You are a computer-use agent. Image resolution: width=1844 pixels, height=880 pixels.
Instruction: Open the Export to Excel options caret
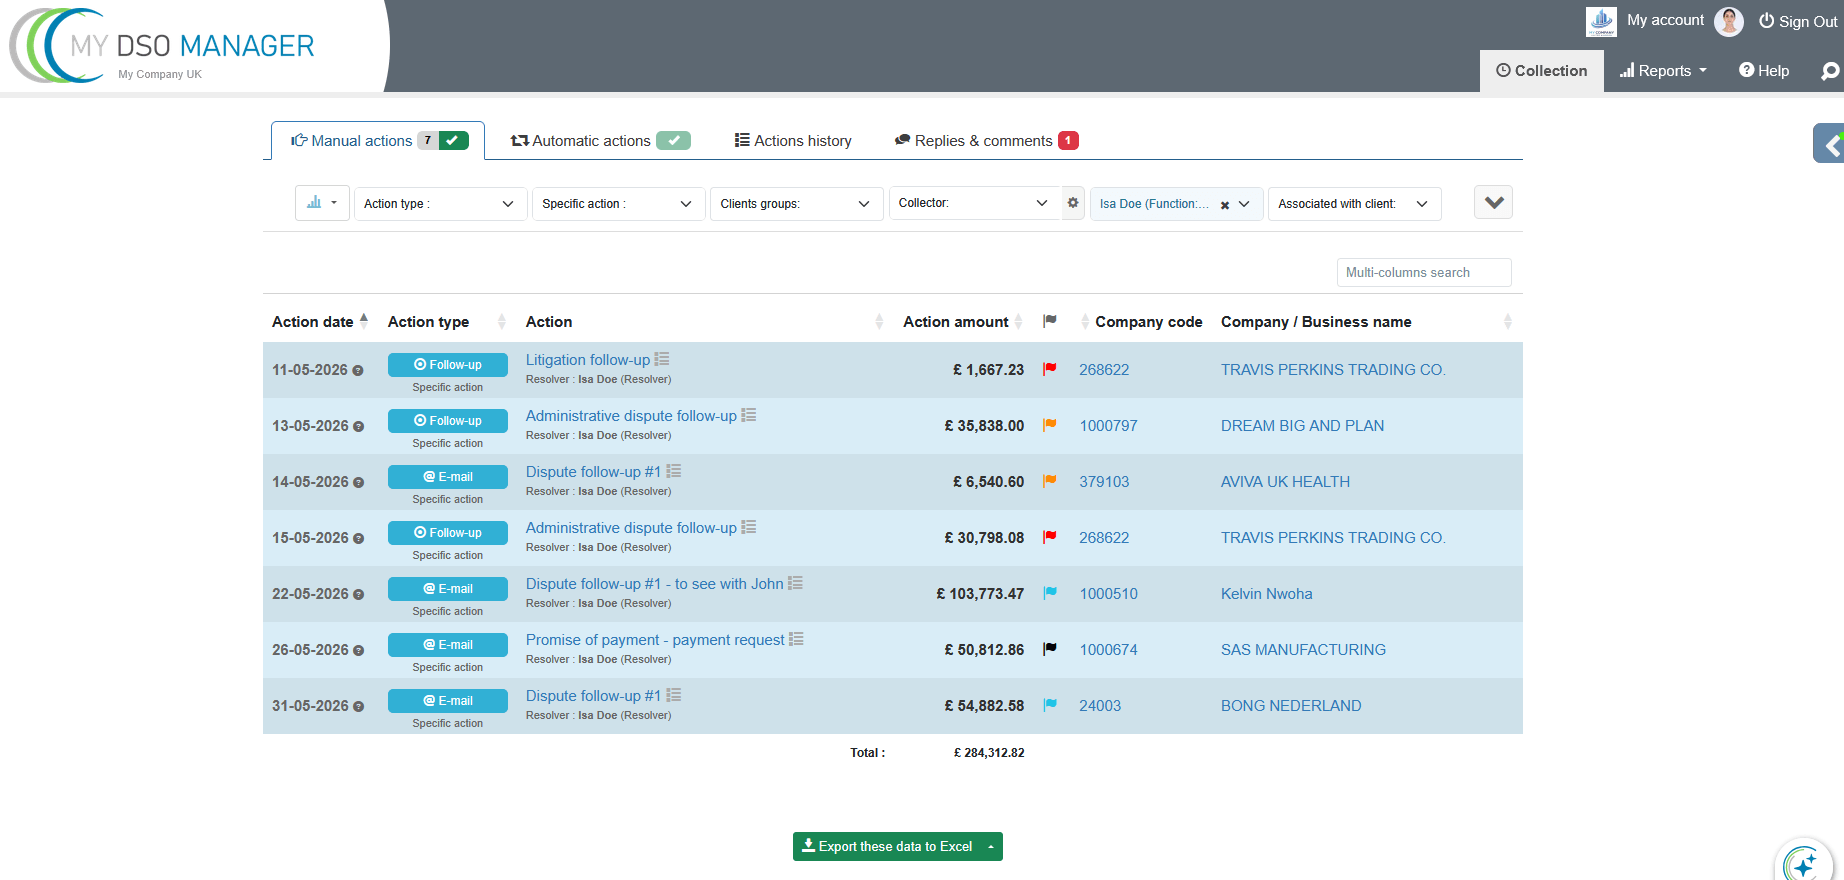pos(991,847)
